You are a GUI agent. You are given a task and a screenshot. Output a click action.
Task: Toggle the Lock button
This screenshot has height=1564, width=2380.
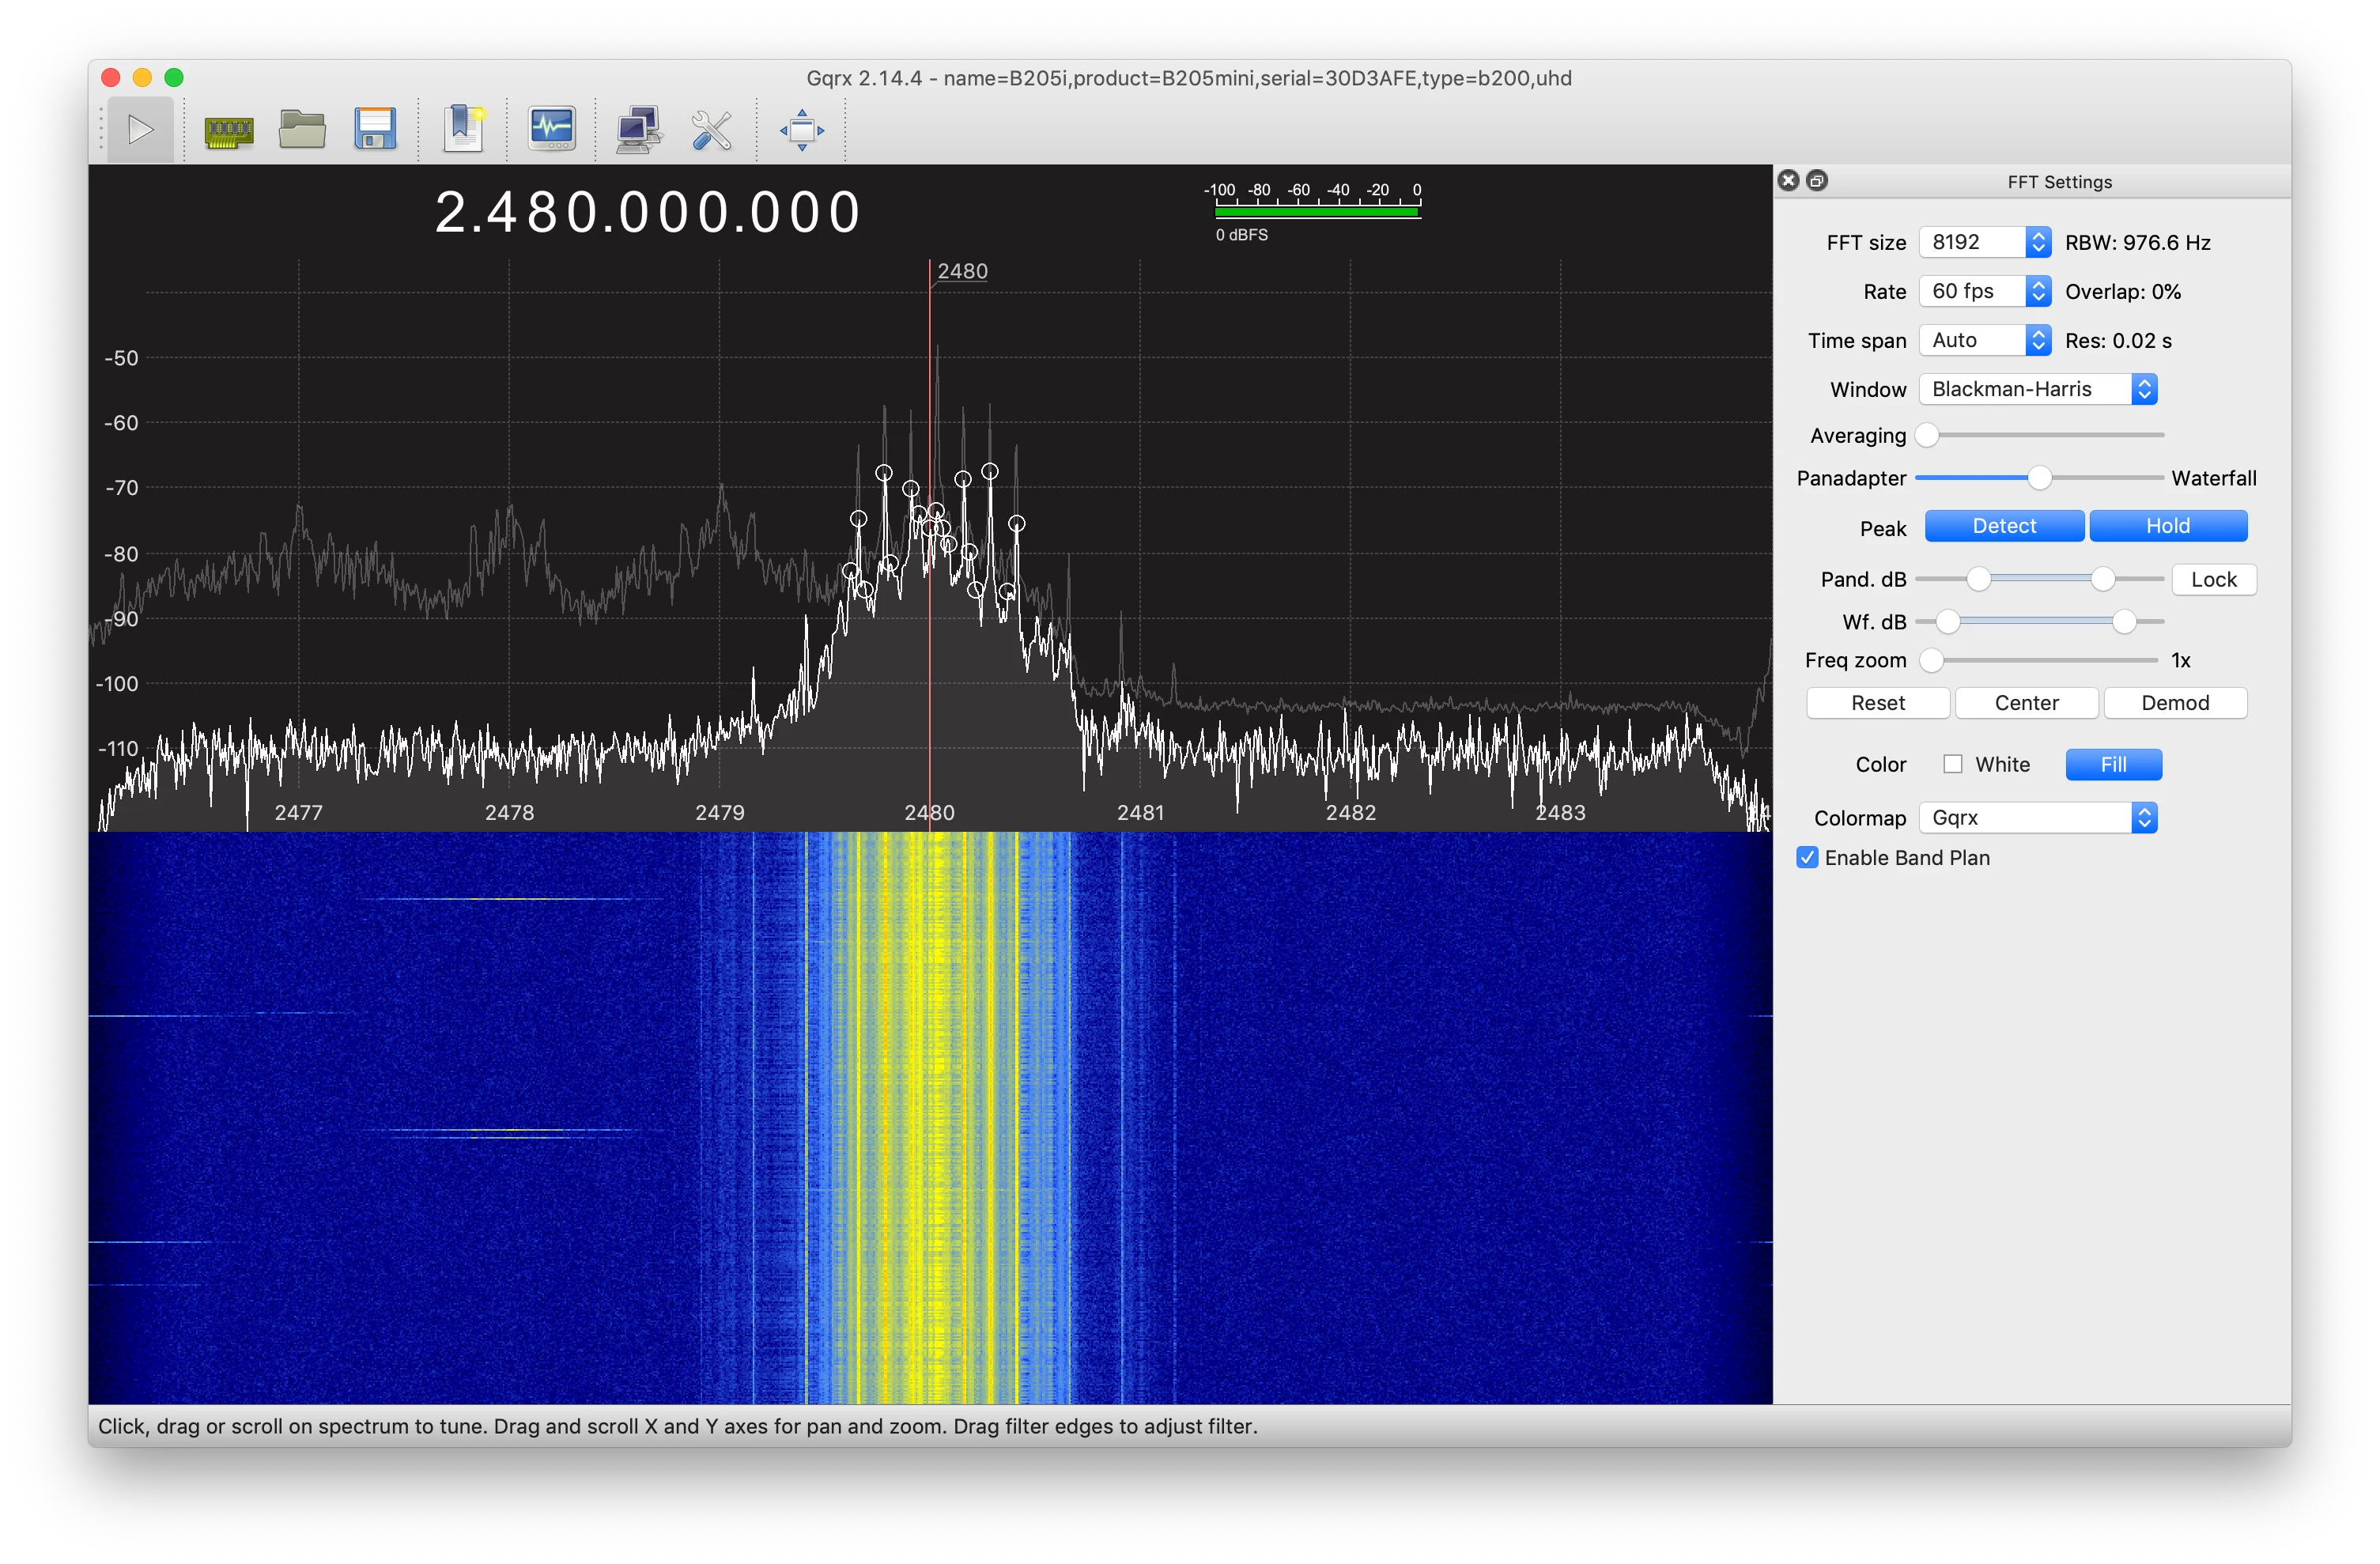click(2213, 579)
